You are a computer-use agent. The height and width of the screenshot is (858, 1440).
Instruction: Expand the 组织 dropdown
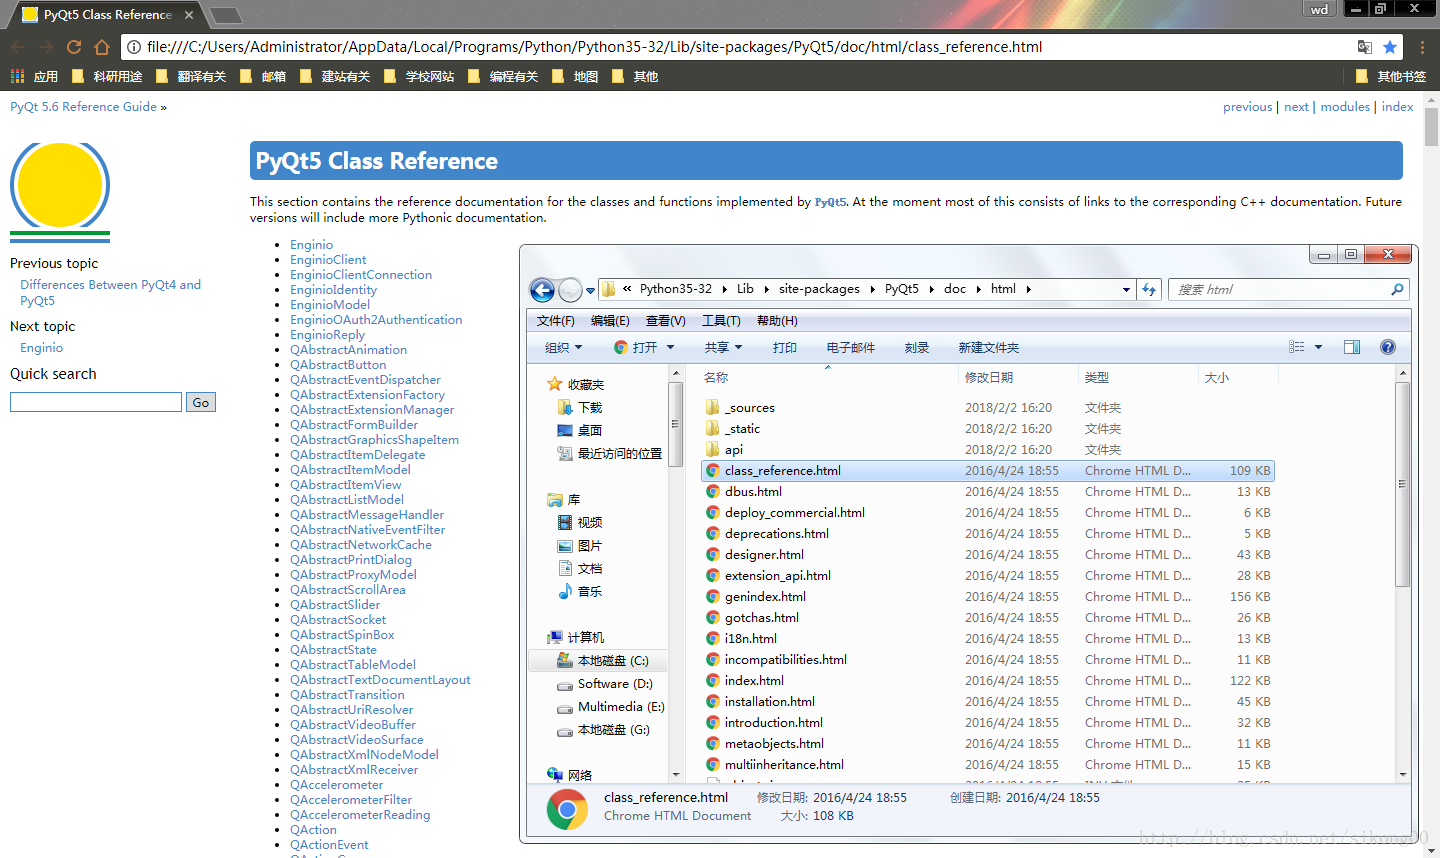click(x=563, y=347)
